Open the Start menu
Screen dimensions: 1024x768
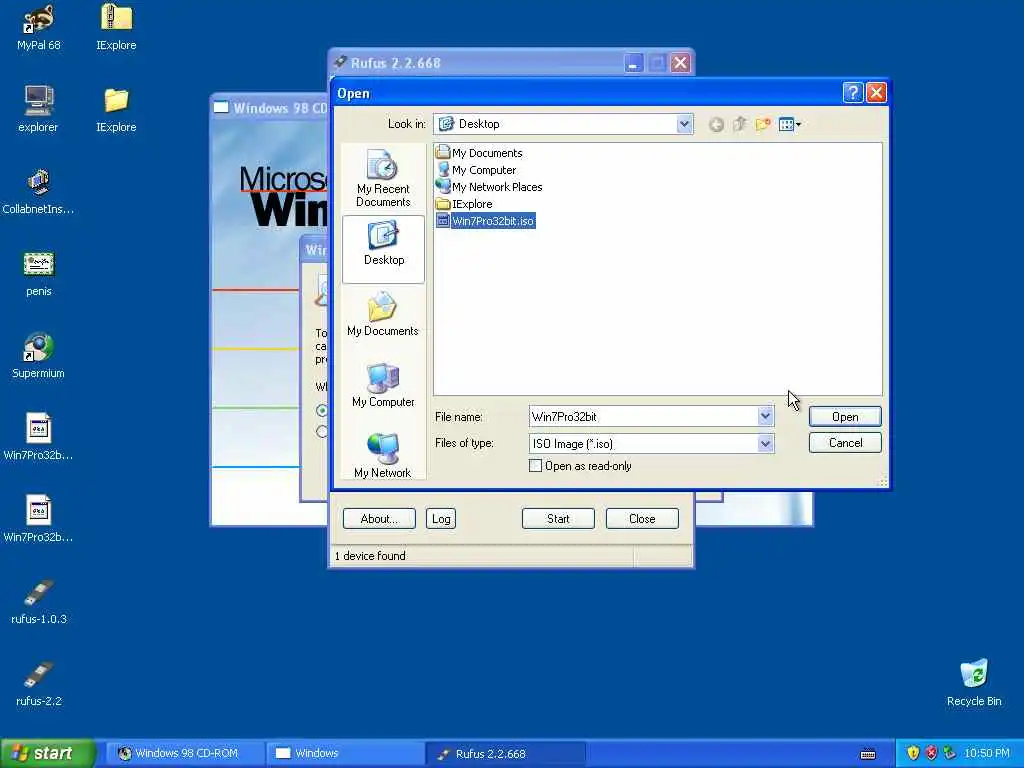coord(47,754)
